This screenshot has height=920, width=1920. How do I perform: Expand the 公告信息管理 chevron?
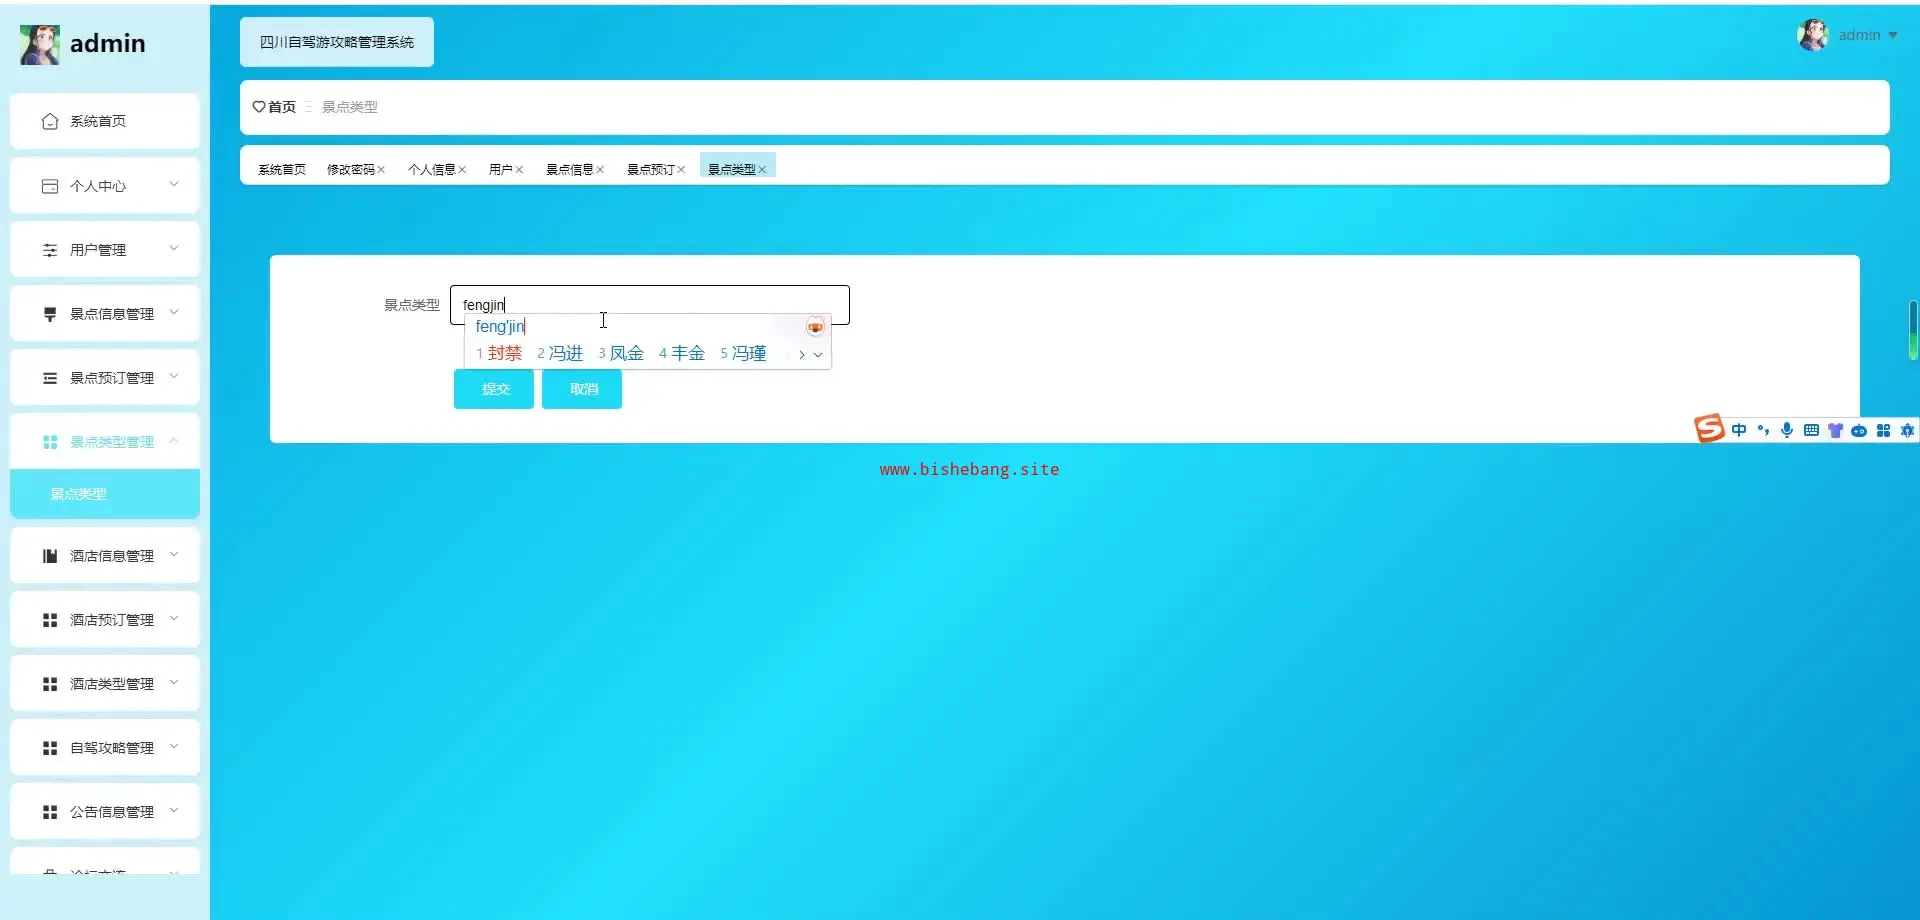click(174, 811)
